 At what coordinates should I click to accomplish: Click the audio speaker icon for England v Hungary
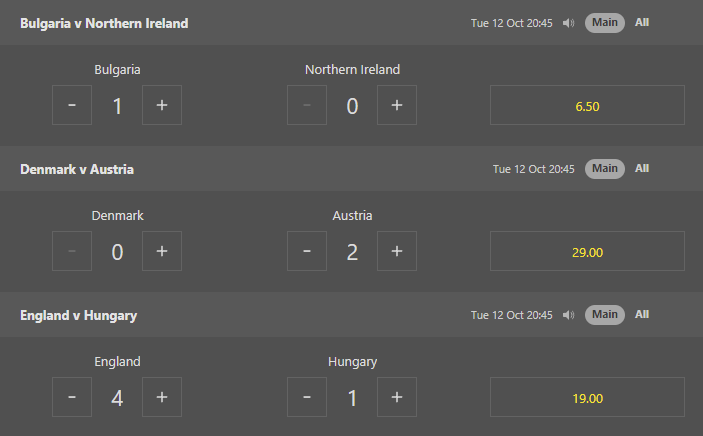click(568, 315)
